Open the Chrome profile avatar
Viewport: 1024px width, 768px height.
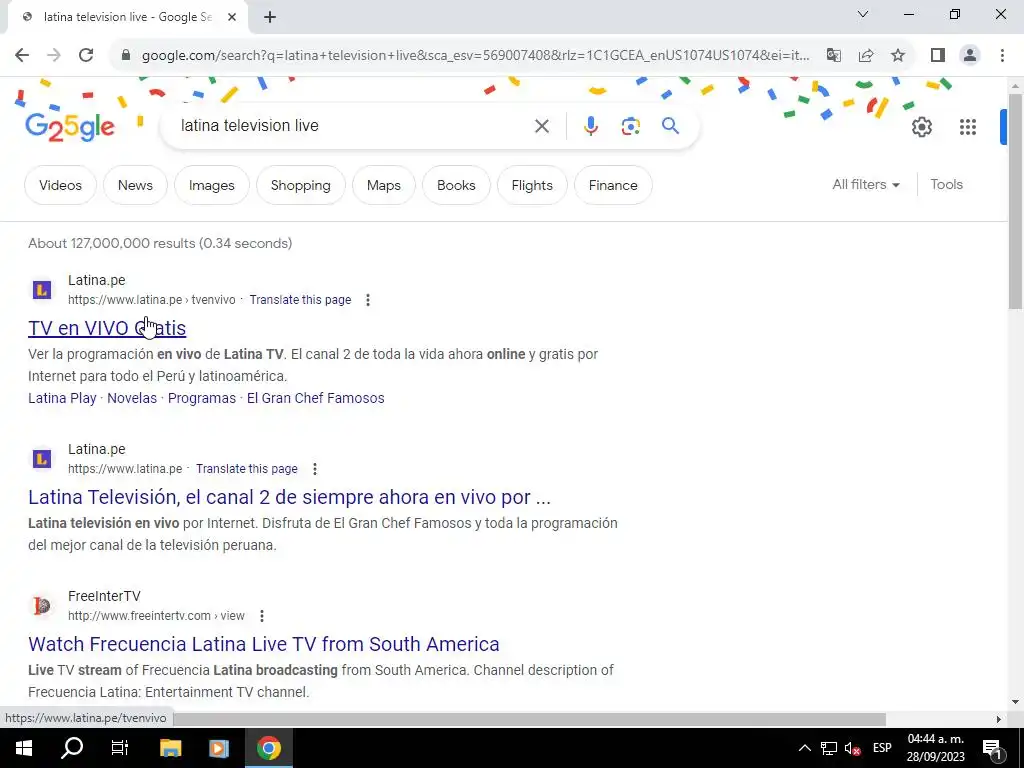coord(970,55)
